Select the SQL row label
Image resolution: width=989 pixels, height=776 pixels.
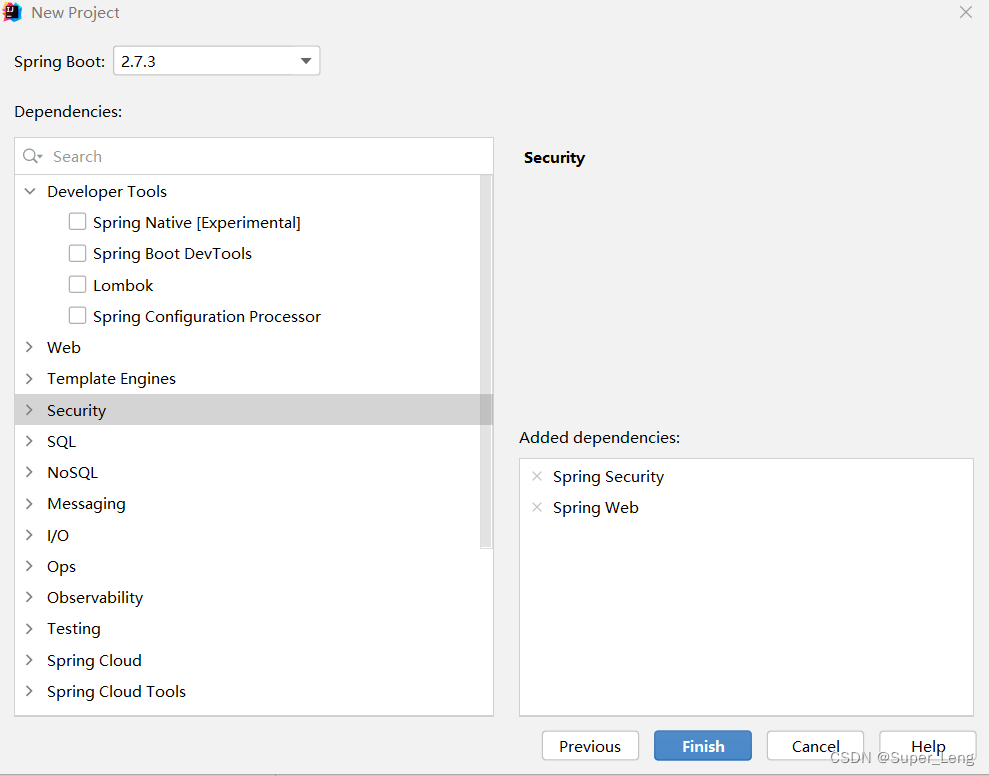coord(61,441)
